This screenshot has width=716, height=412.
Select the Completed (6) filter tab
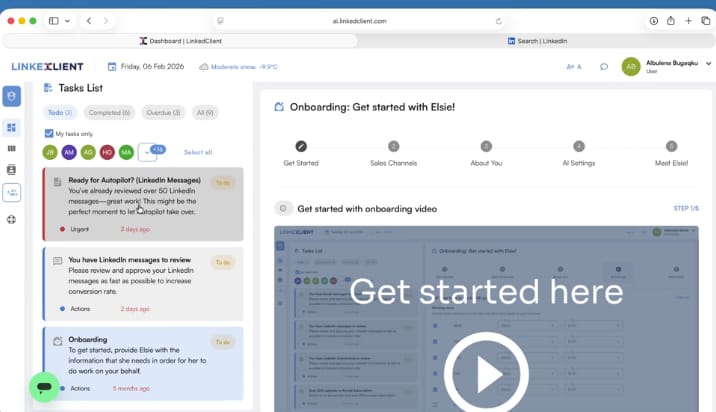coord(109,112)
